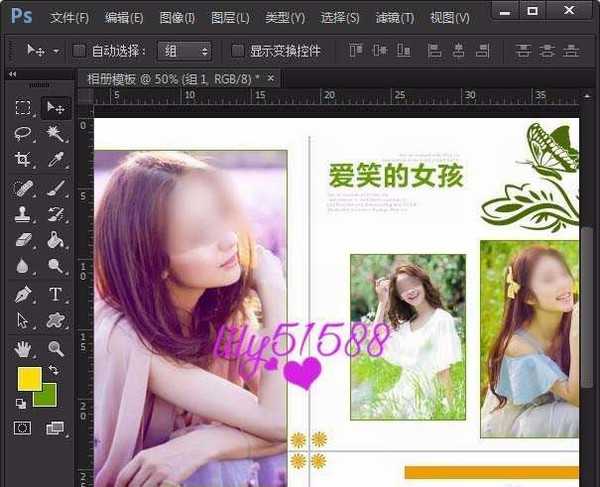Choose the Pen tool
Viewport: 600px width, 487px height.
(23, 294)
